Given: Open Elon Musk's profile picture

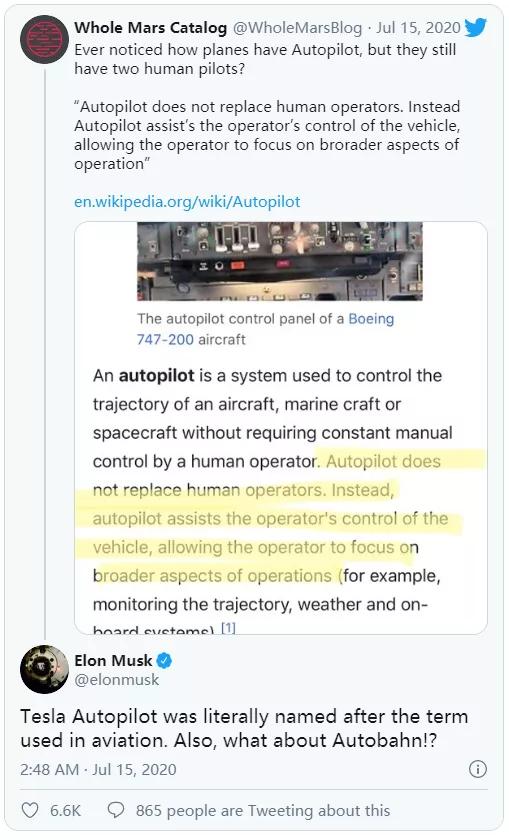Looking at the screenshot, I should coord(44,669).
